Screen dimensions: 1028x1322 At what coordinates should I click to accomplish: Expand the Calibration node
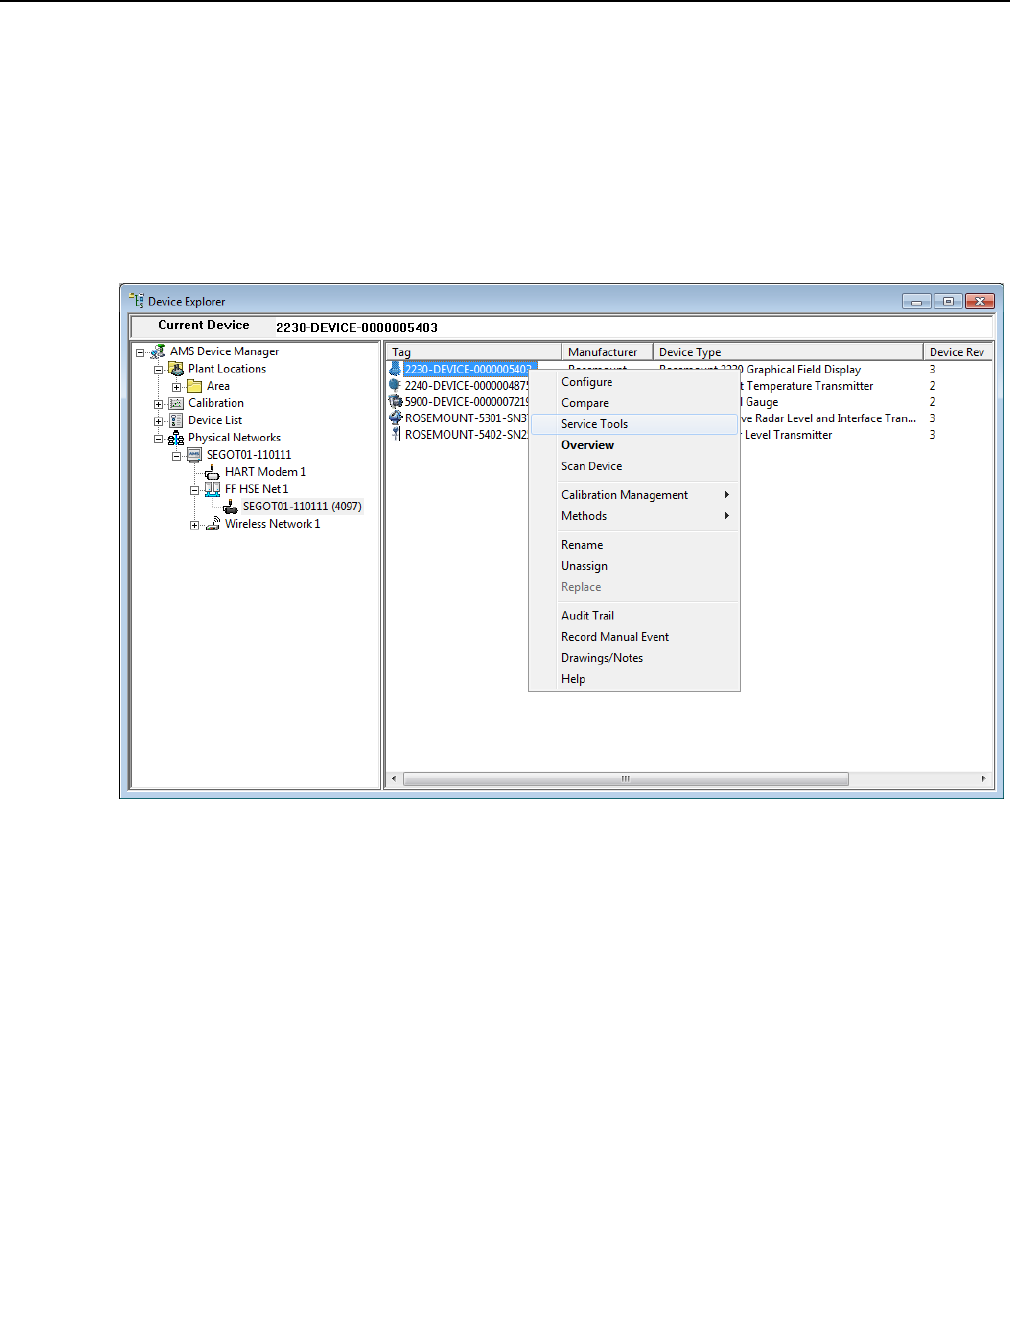coord(158,404)
